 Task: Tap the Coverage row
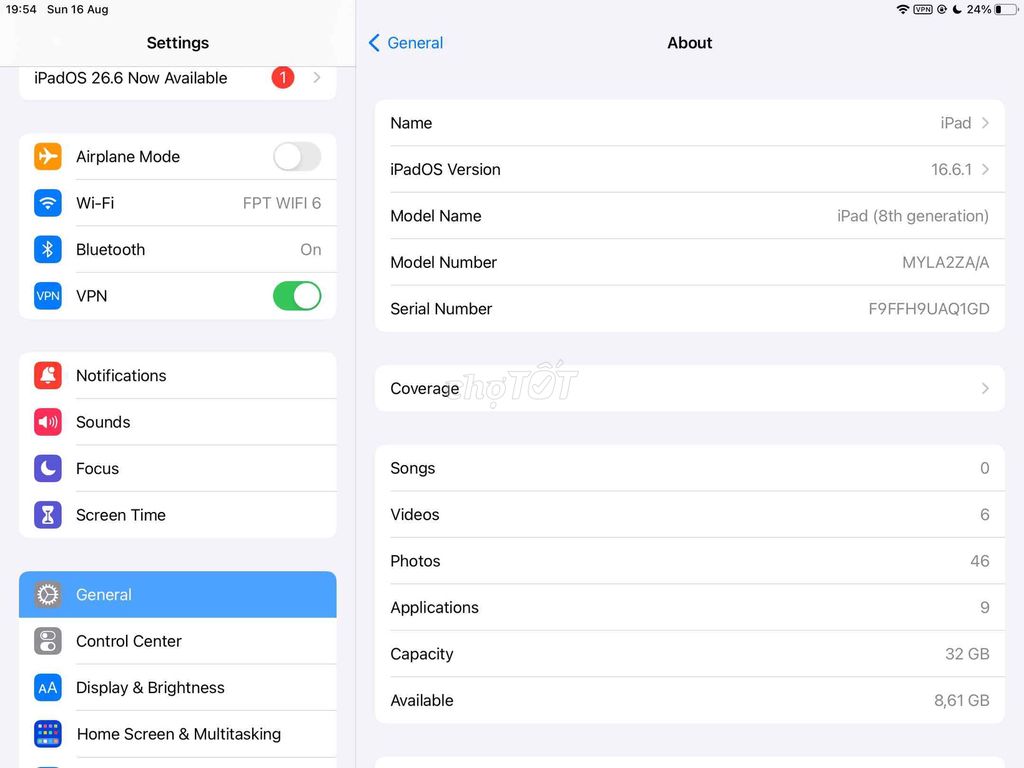(690, 389)
